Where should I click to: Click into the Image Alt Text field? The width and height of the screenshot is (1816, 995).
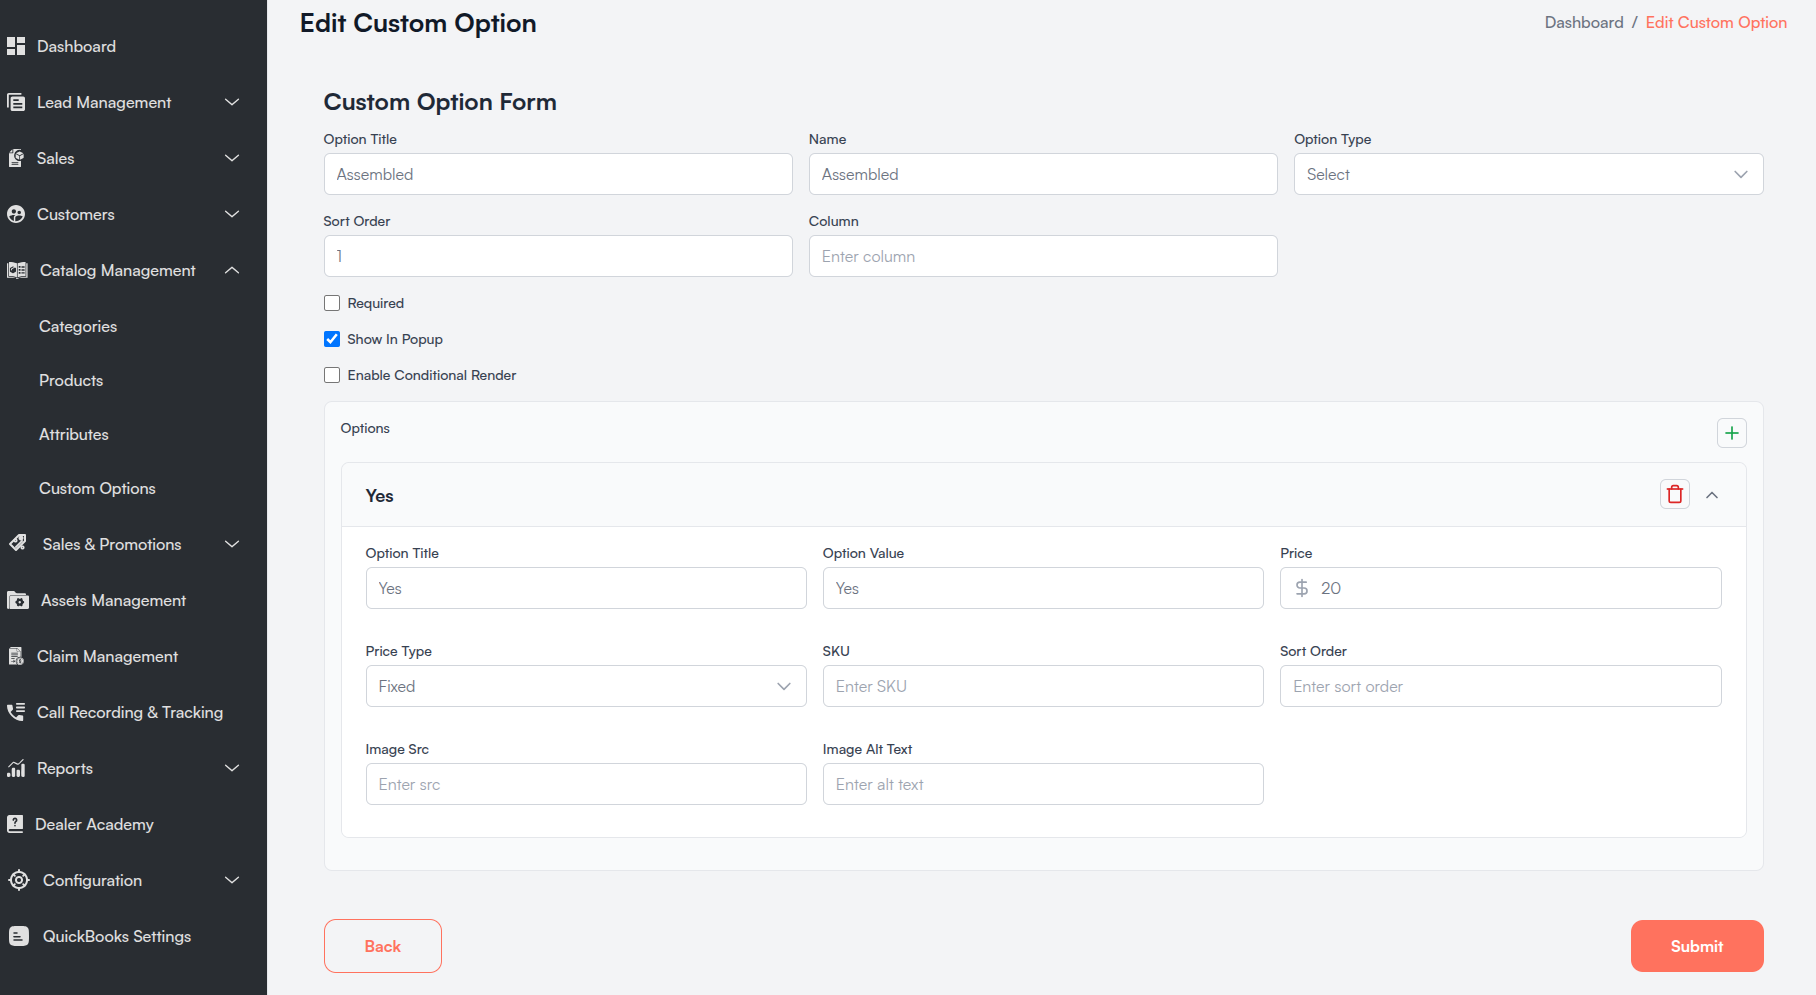(1043, 784)
